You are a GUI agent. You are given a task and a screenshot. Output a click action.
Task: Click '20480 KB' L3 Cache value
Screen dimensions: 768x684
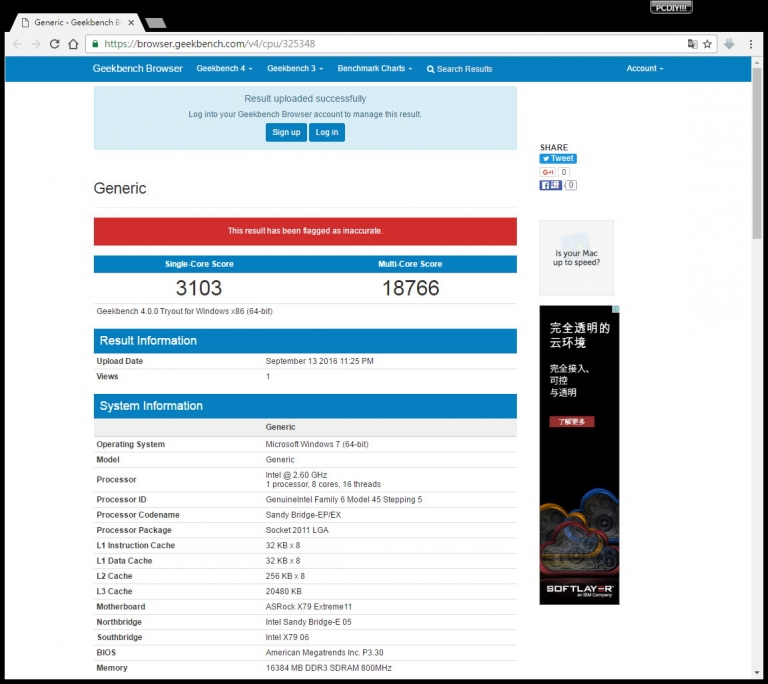pos(284,591)
